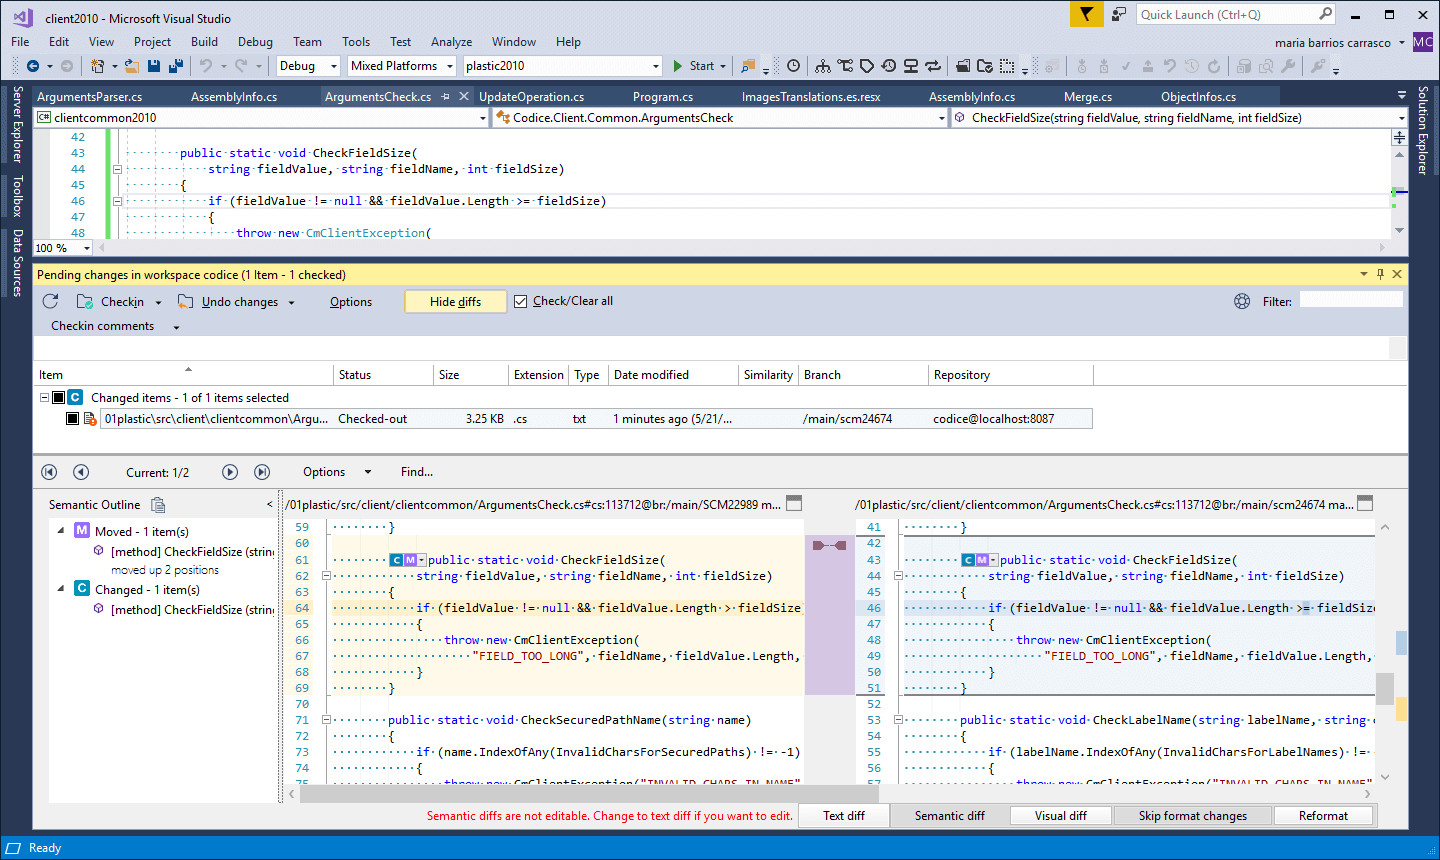Click the Save All icon
The height and width of the screenshot is (860, 1440).
tap(176, 66)
